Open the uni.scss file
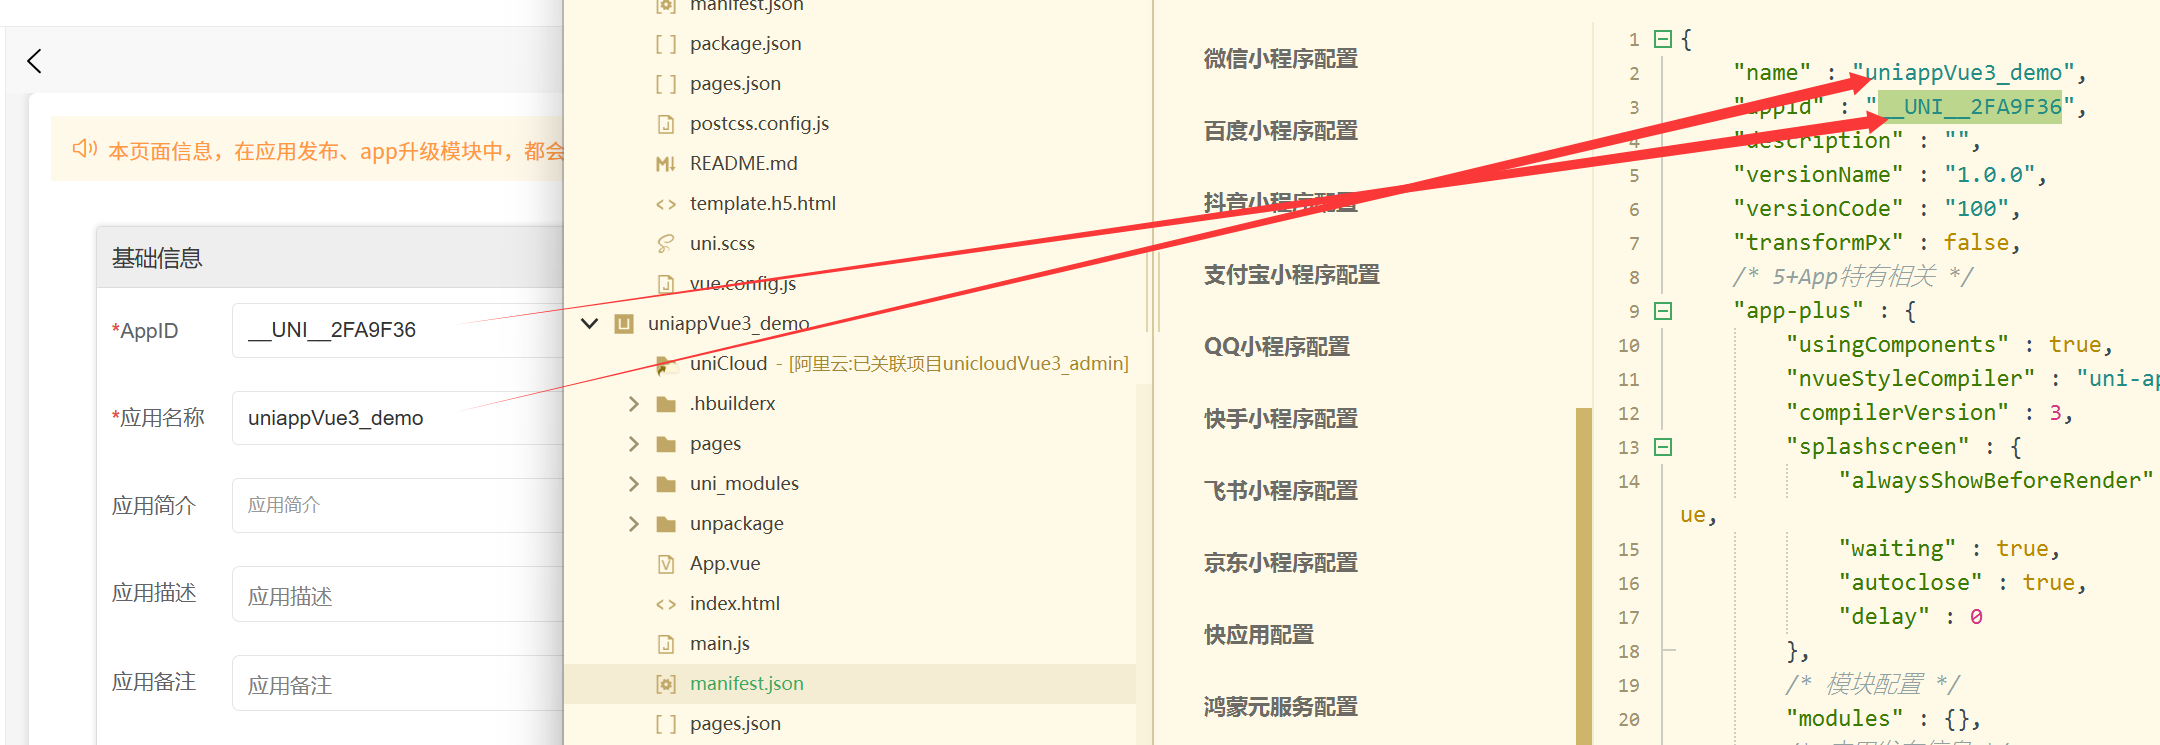 722,244
